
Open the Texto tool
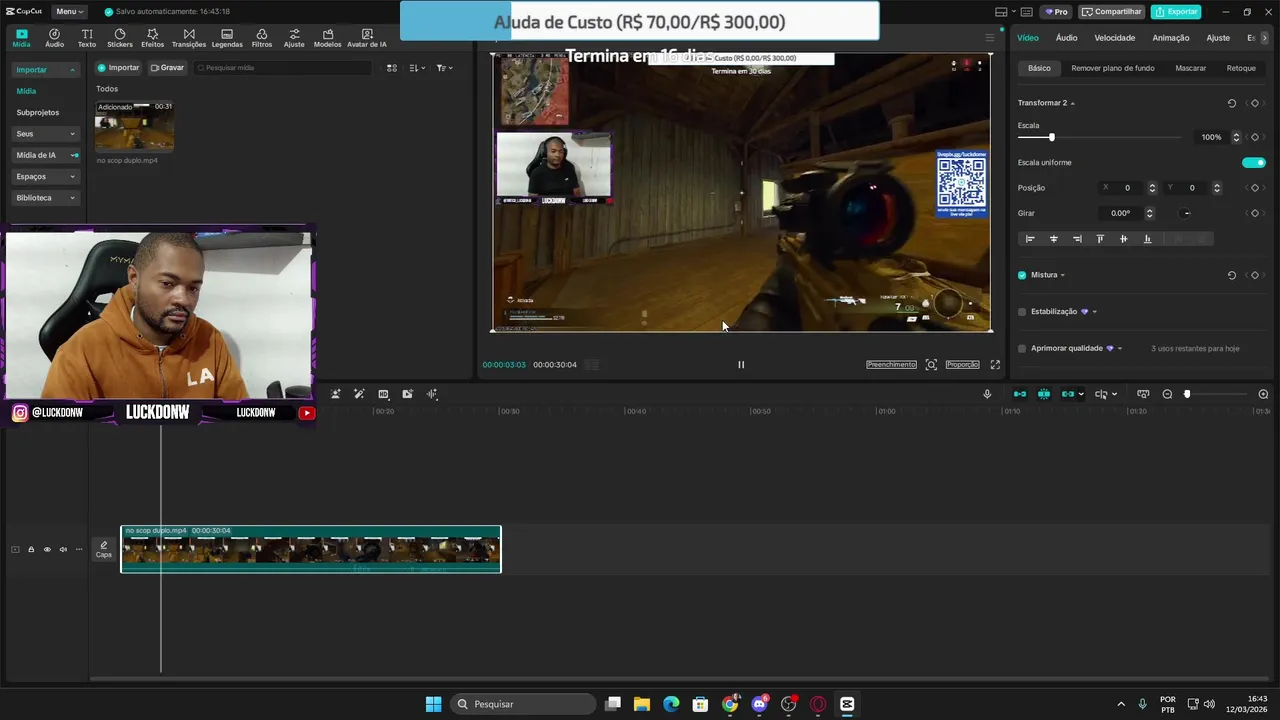coord(87,38)
